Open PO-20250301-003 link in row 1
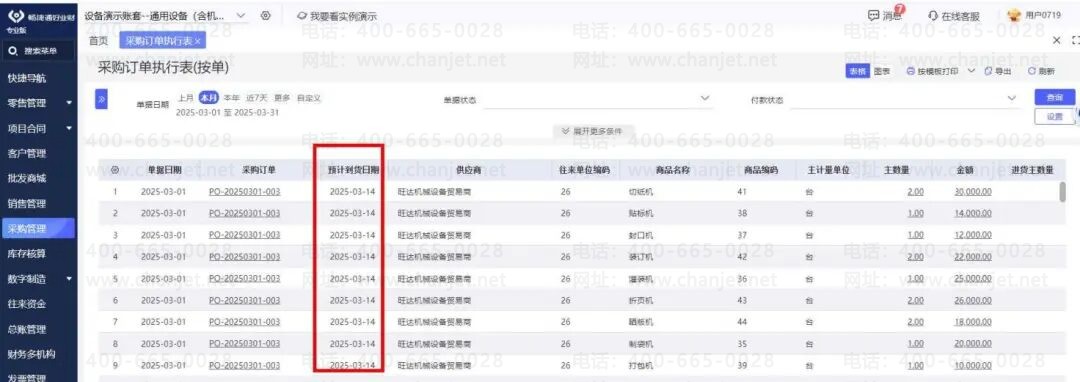Viewport: 1080px width, 382px height. 245,191
